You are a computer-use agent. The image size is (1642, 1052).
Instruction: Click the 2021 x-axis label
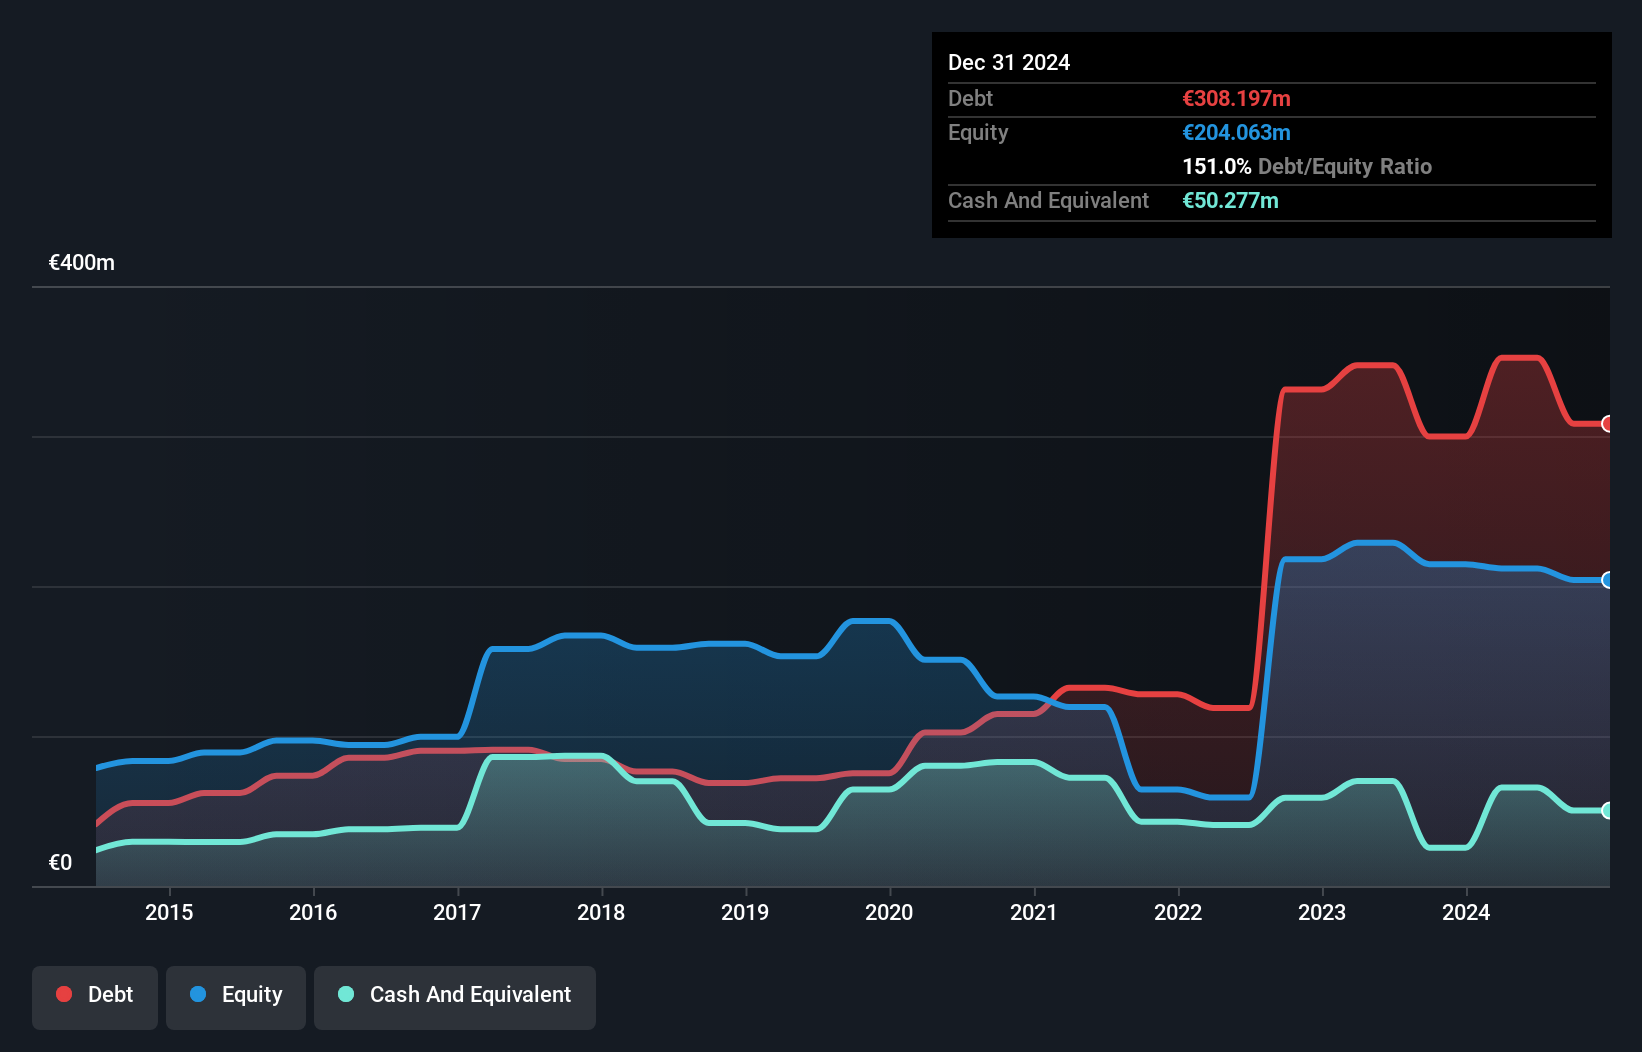[1033, 912]
